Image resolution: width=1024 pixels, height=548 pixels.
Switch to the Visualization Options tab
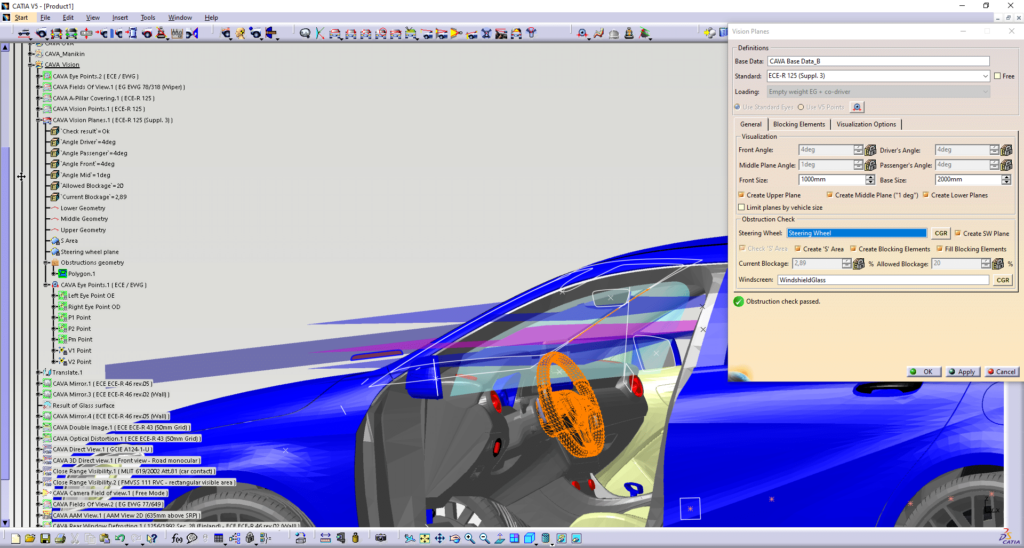pyautogui.click(x=867, y=124)
